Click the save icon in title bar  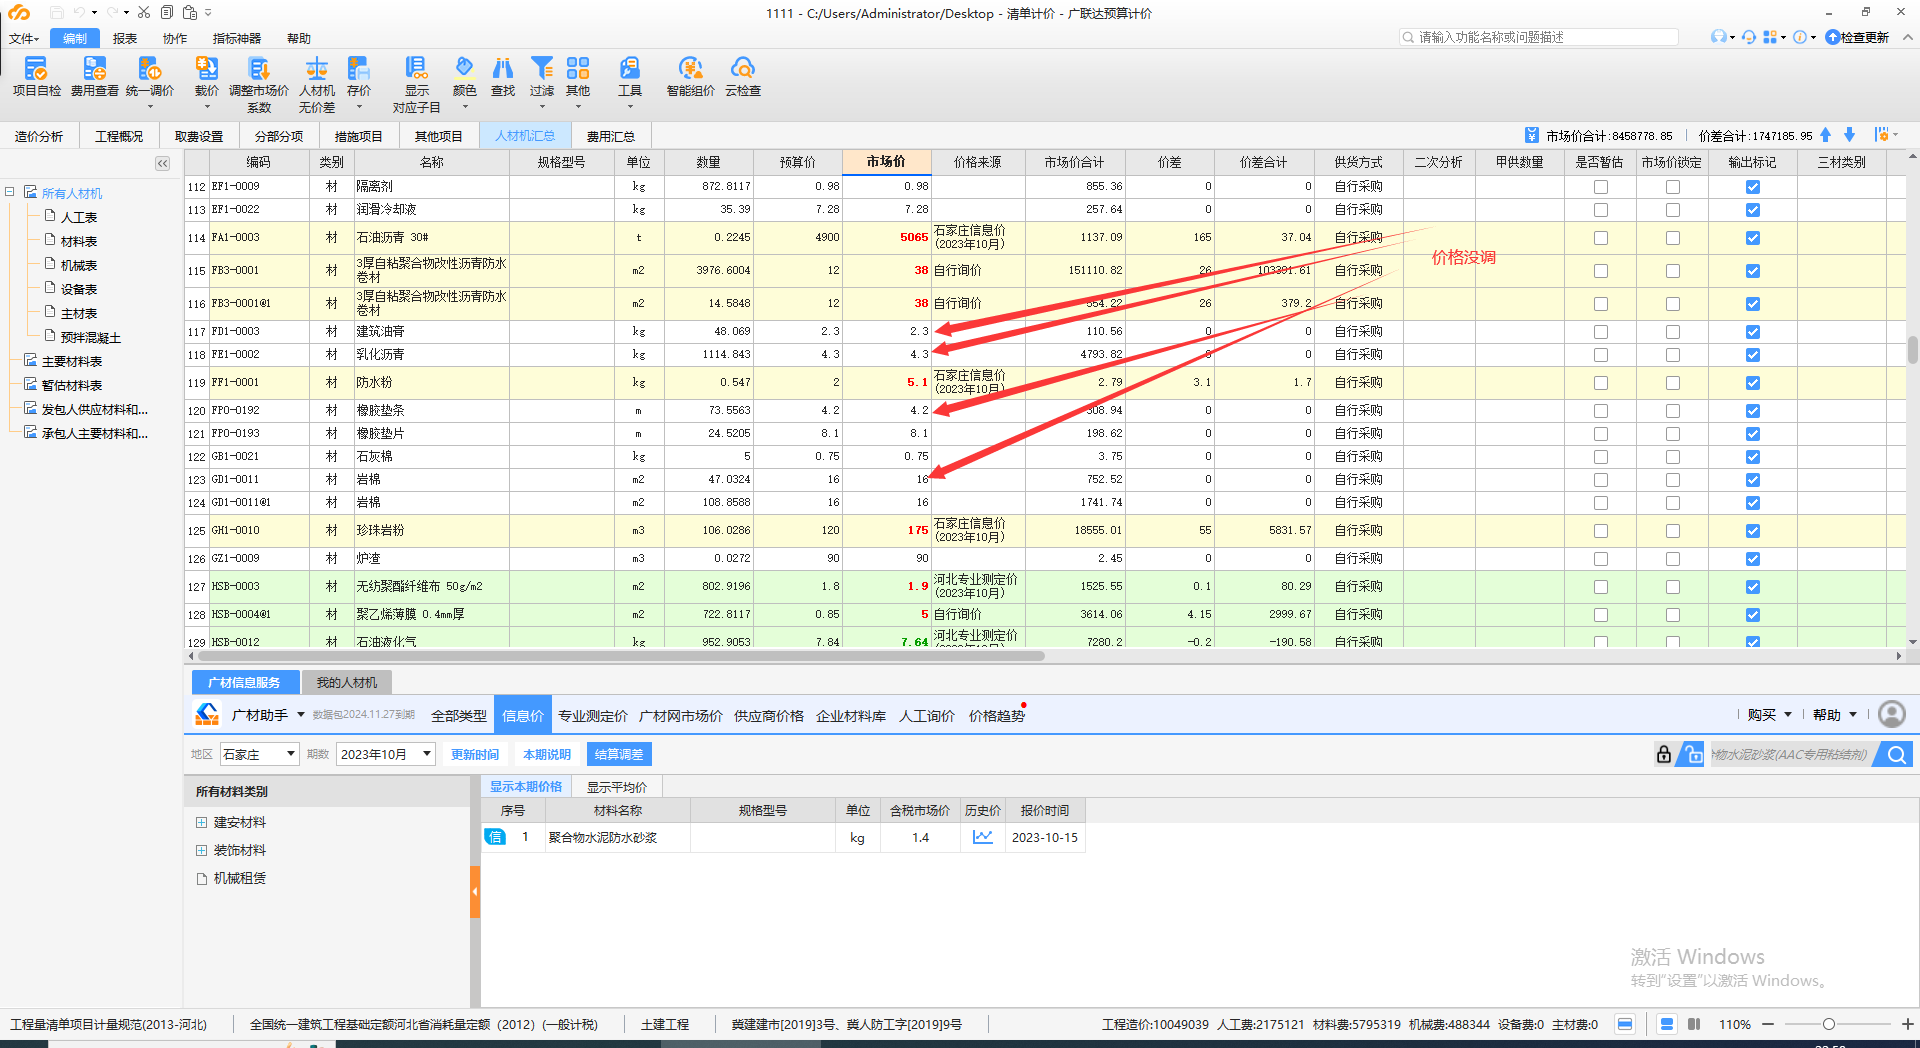point(56,13)
